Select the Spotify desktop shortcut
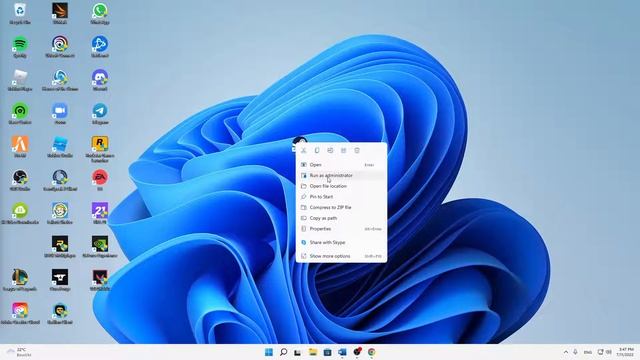This screenshot has width=640, height=360. pyautogui.click(x=20, y=47)
